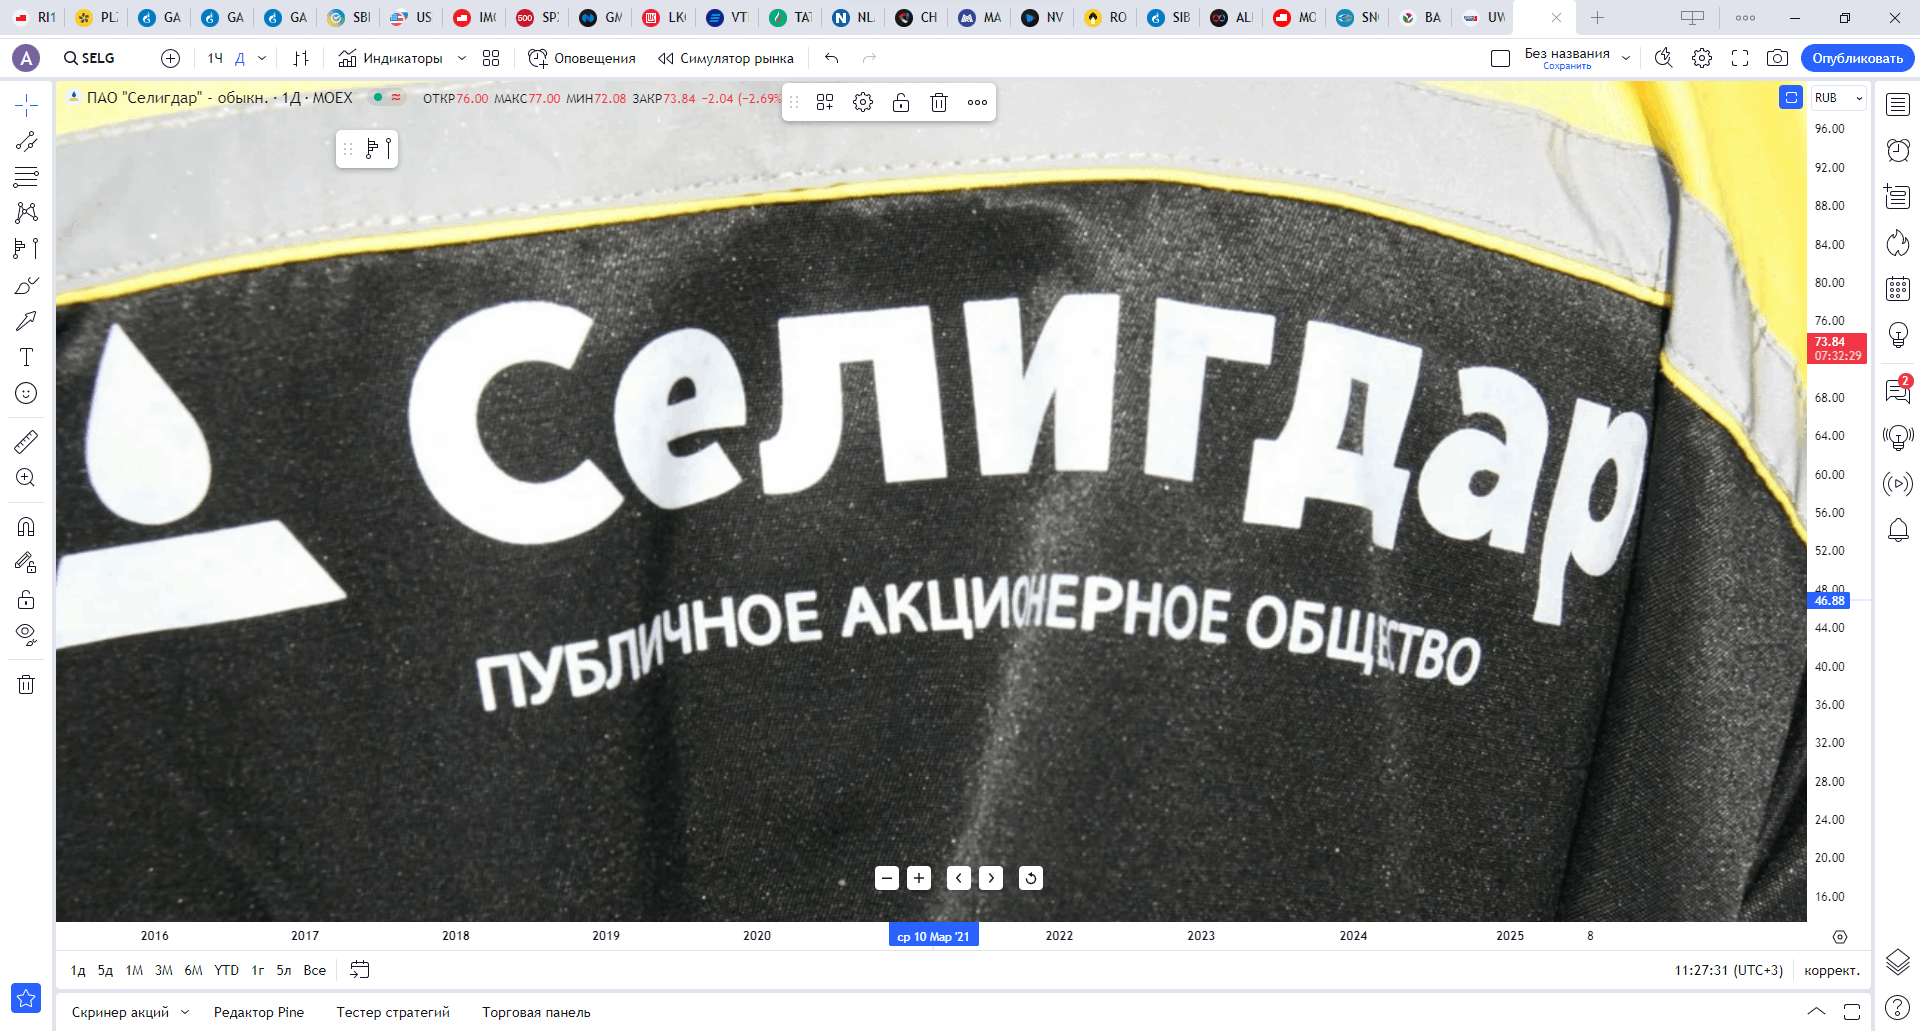Expand the time interval dropdown
The image size is (1920, 1031).
[x=262, y=58]
